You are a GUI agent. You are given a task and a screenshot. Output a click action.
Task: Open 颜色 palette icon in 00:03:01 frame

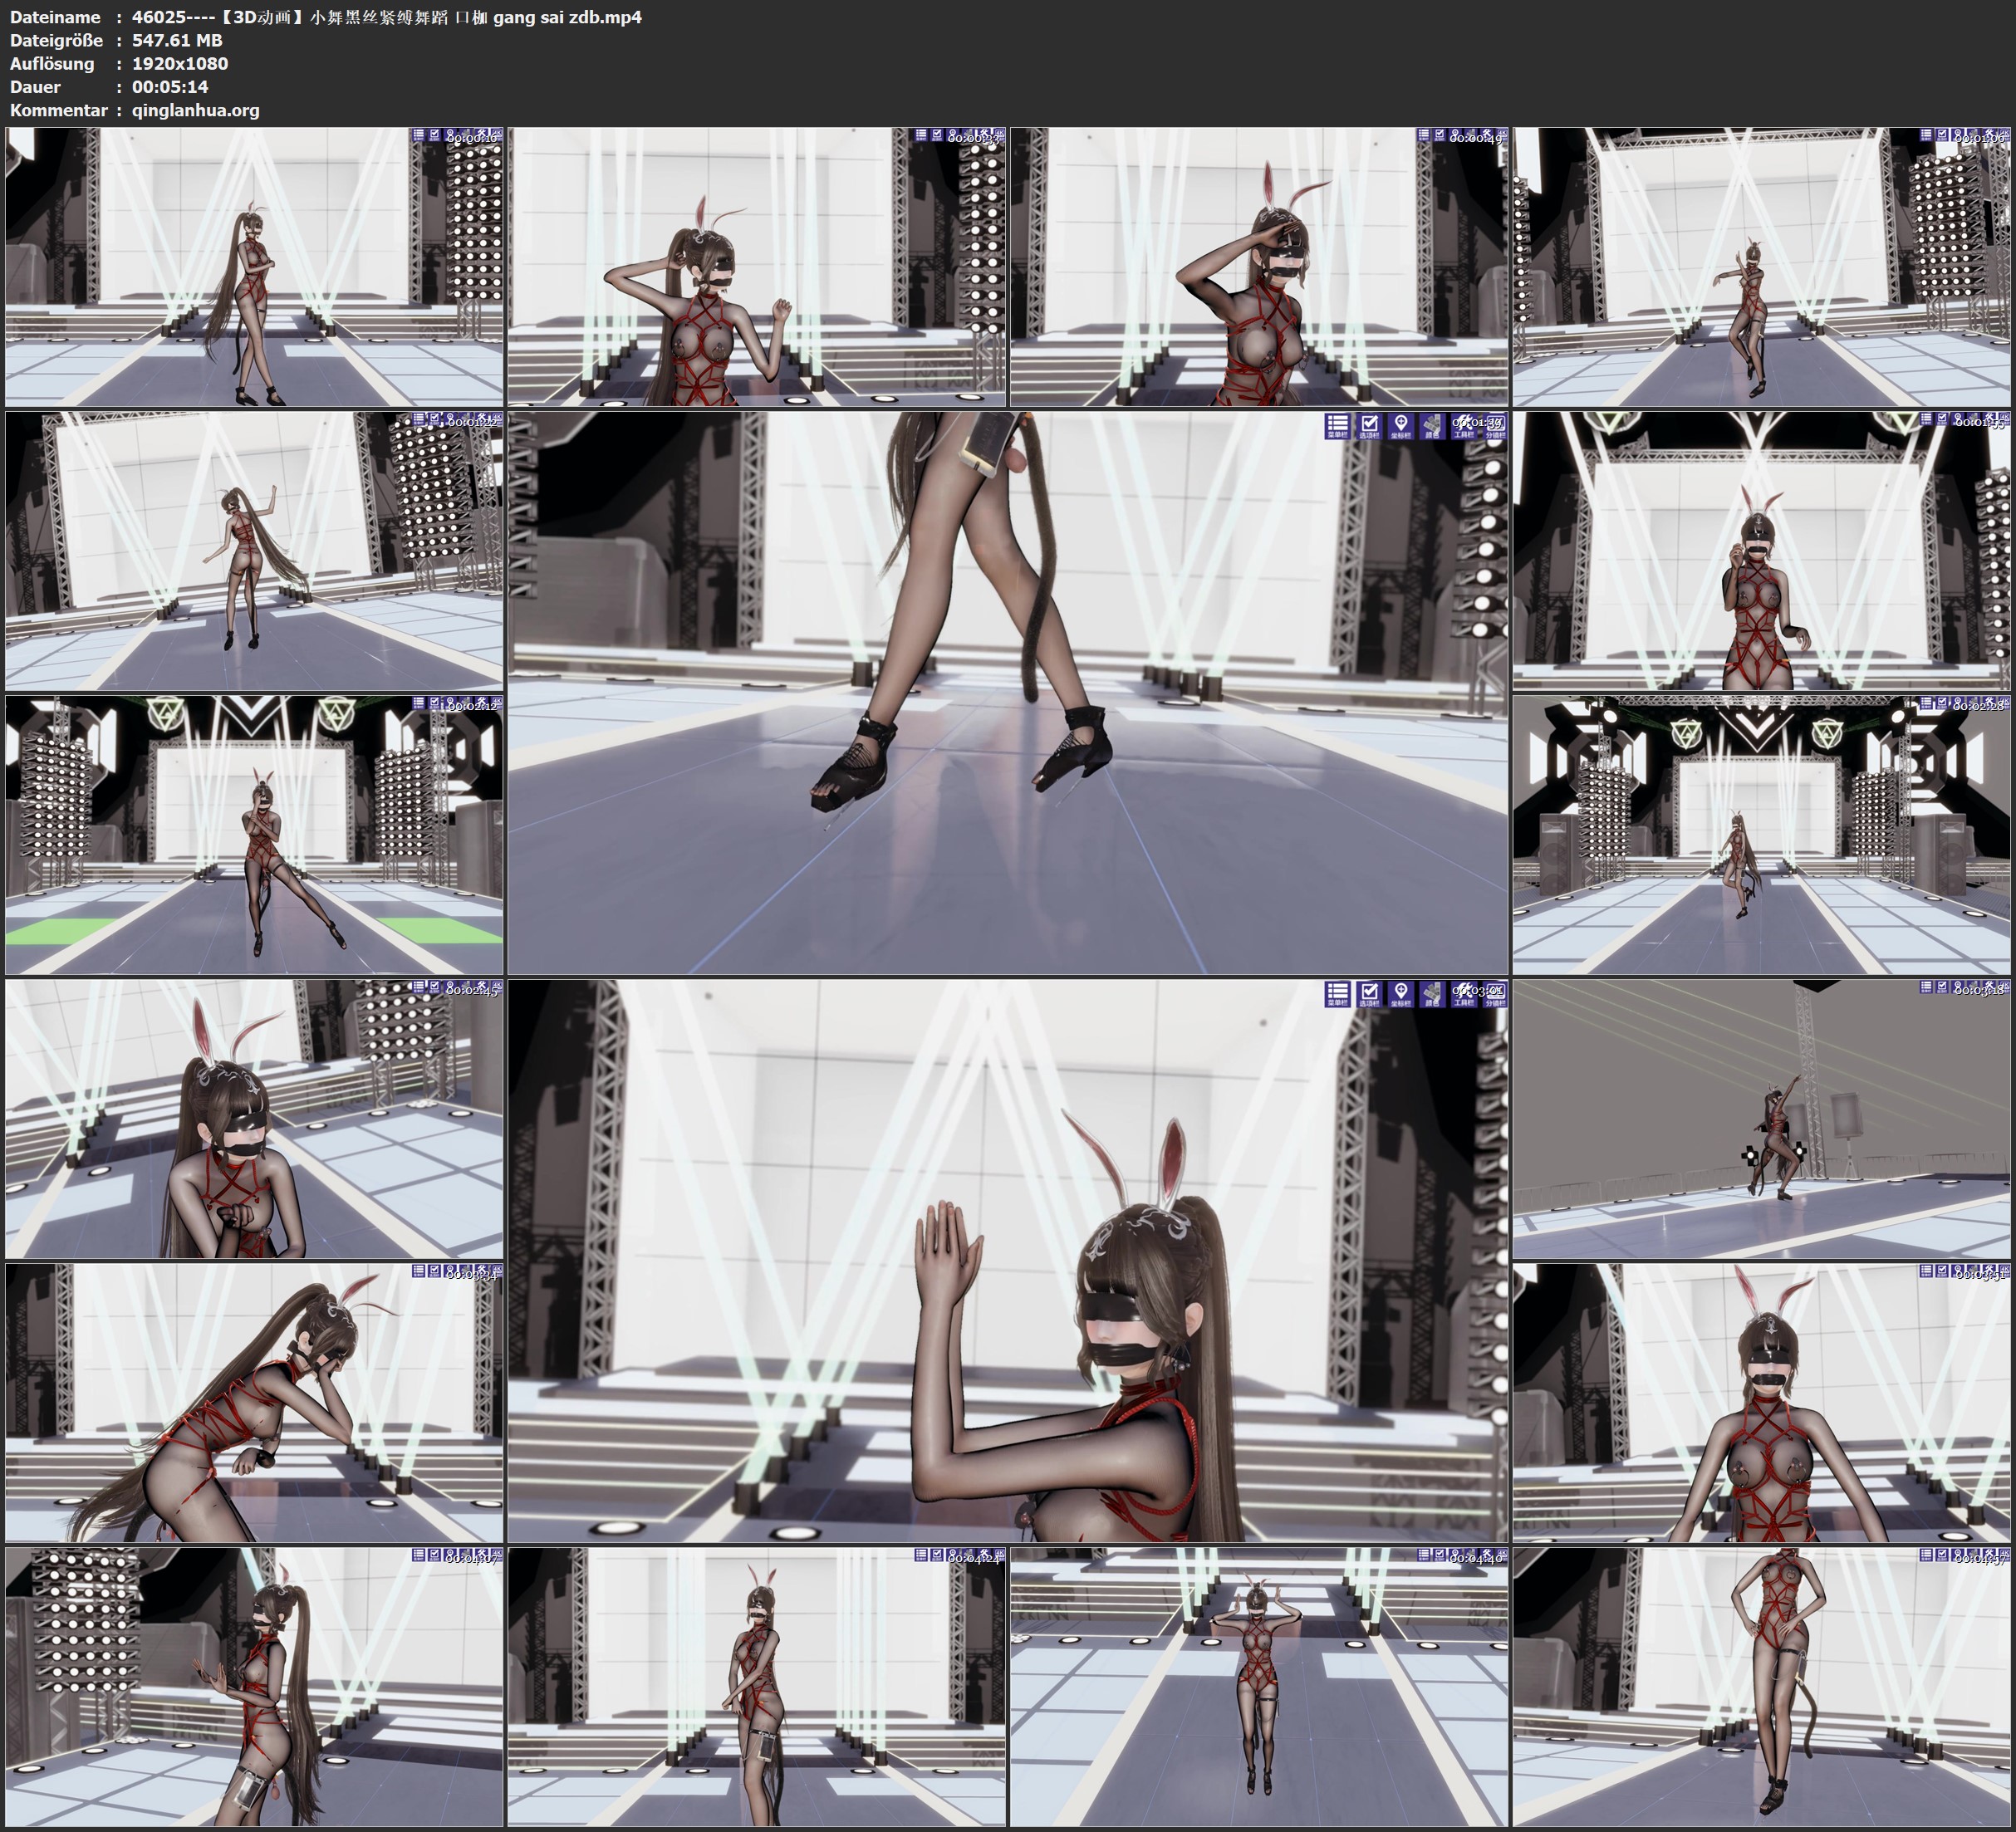(x=1432, y=994)
